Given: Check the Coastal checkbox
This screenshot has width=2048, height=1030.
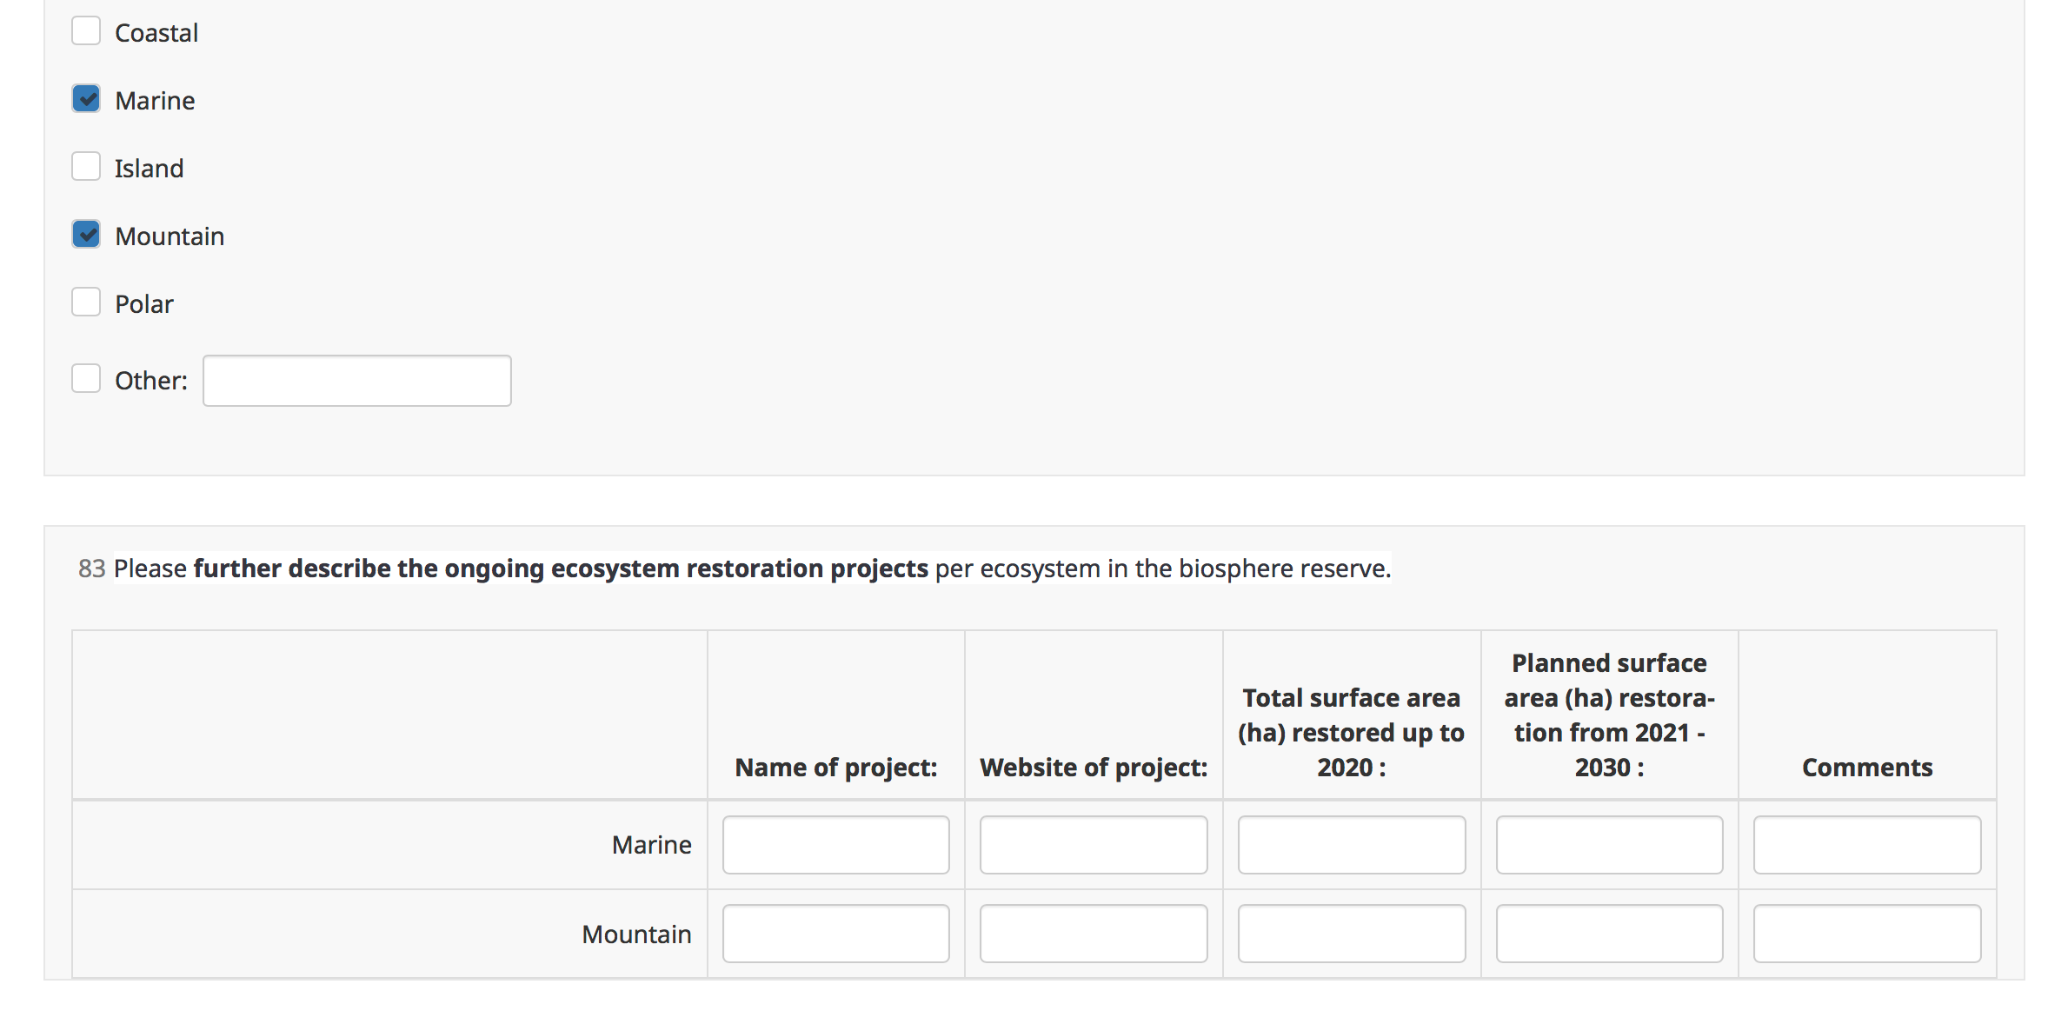Looking at the screenshot, I should click(86, 31).
